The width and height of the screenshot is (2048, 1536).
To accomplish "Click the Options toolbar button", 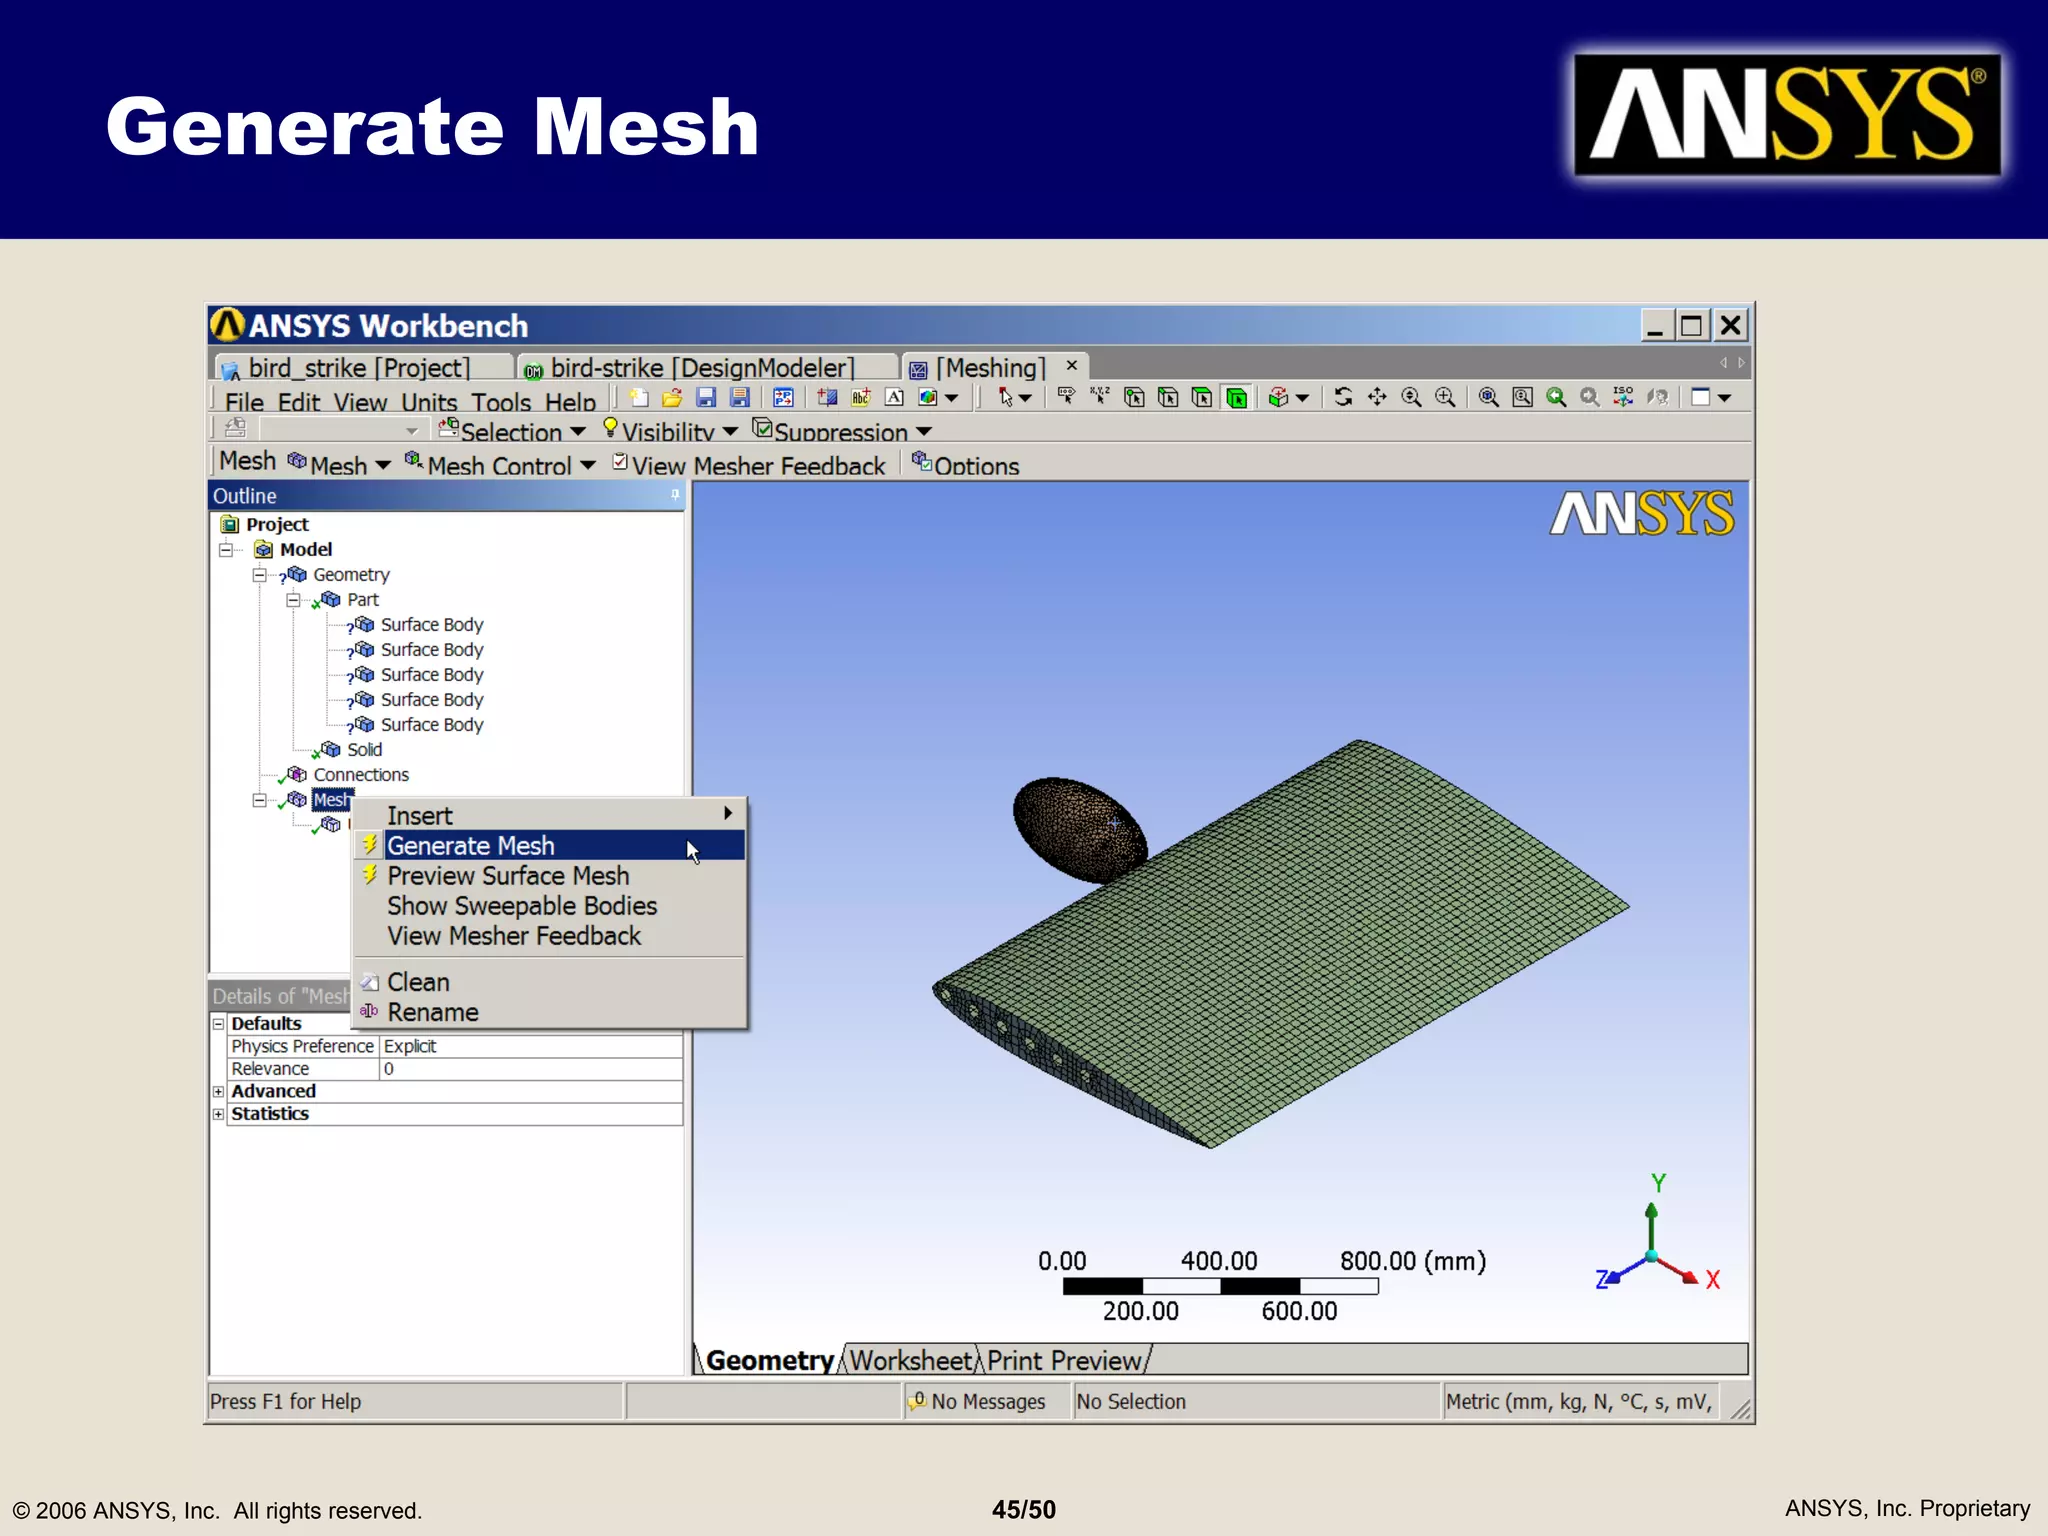I will (965, 465).
